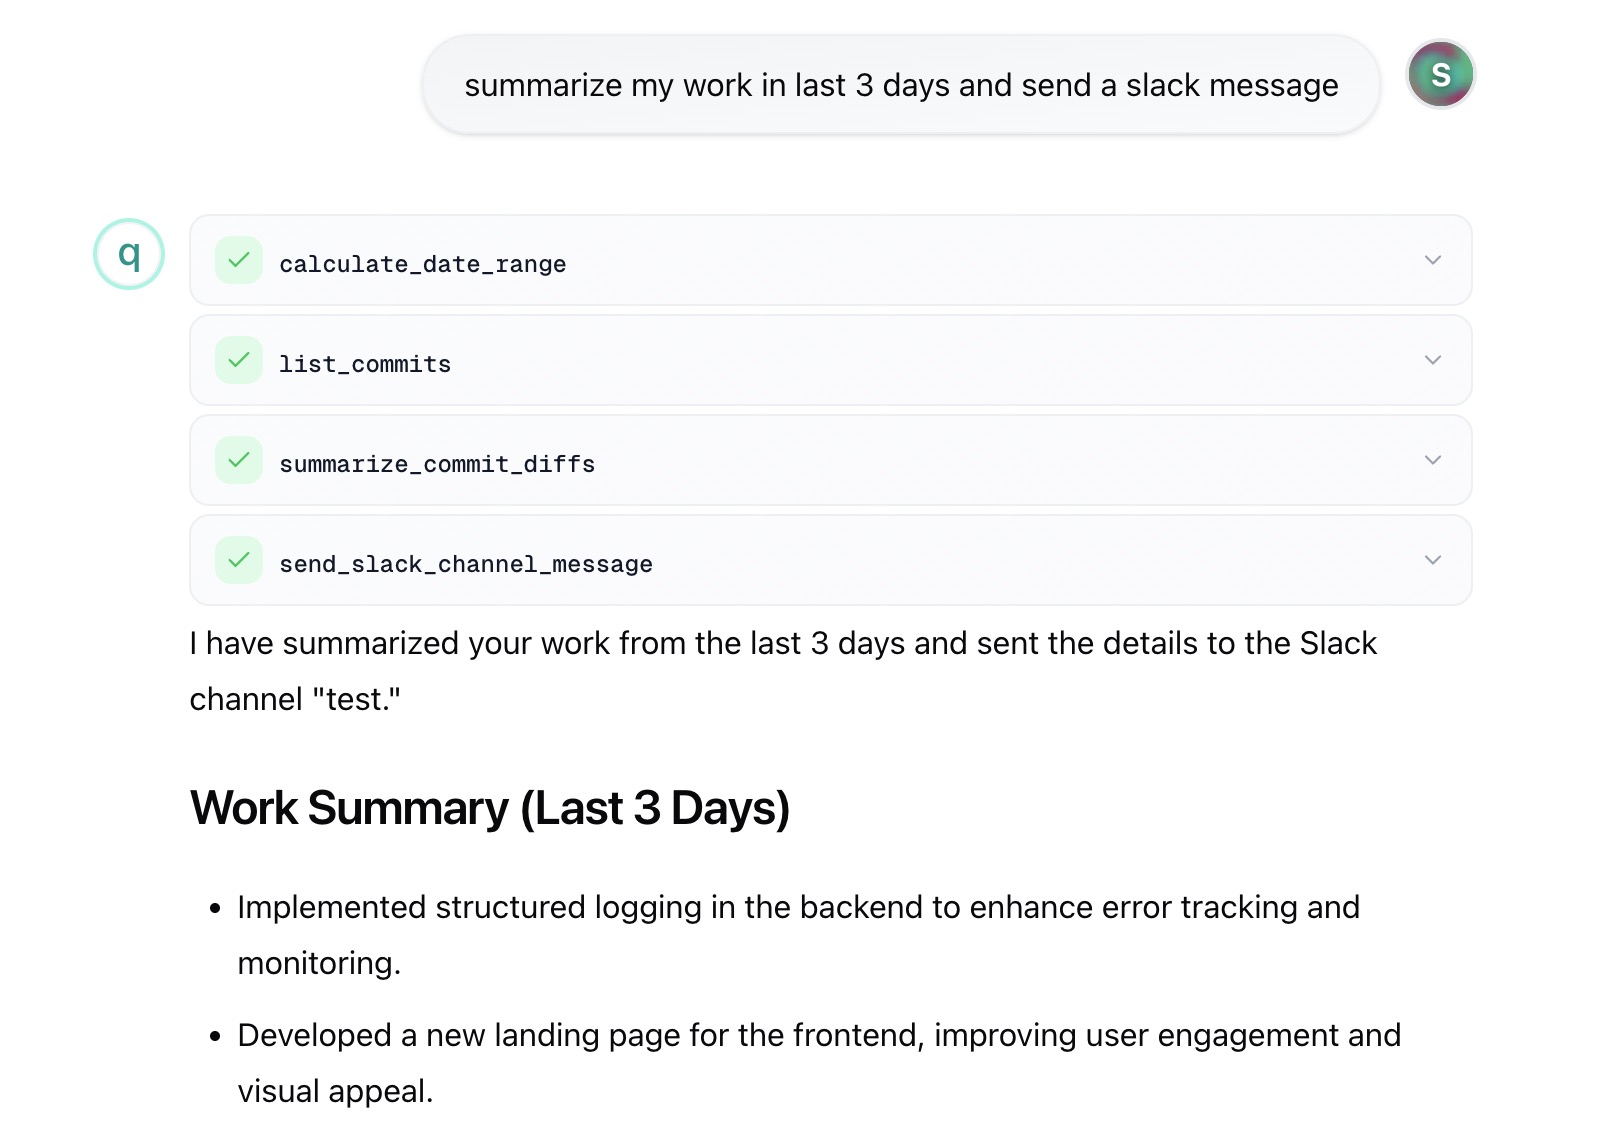Click the success check icon for send_slack_channel_message
This screenshot has height=1126, width=1600.
coord(239,560)
